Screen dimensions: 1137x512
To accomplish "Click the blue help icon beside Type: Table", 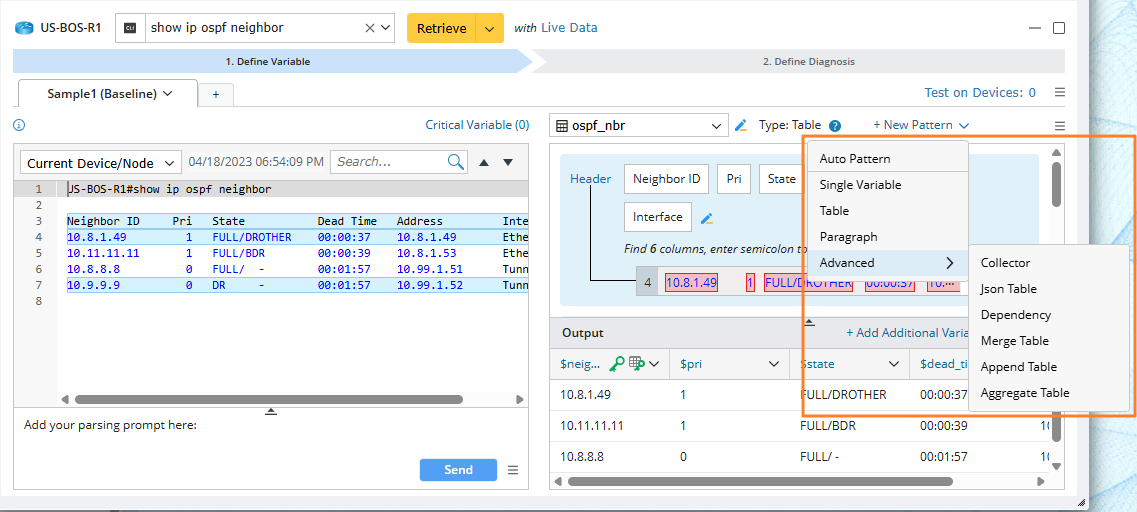I will click(x=835, y=126).
